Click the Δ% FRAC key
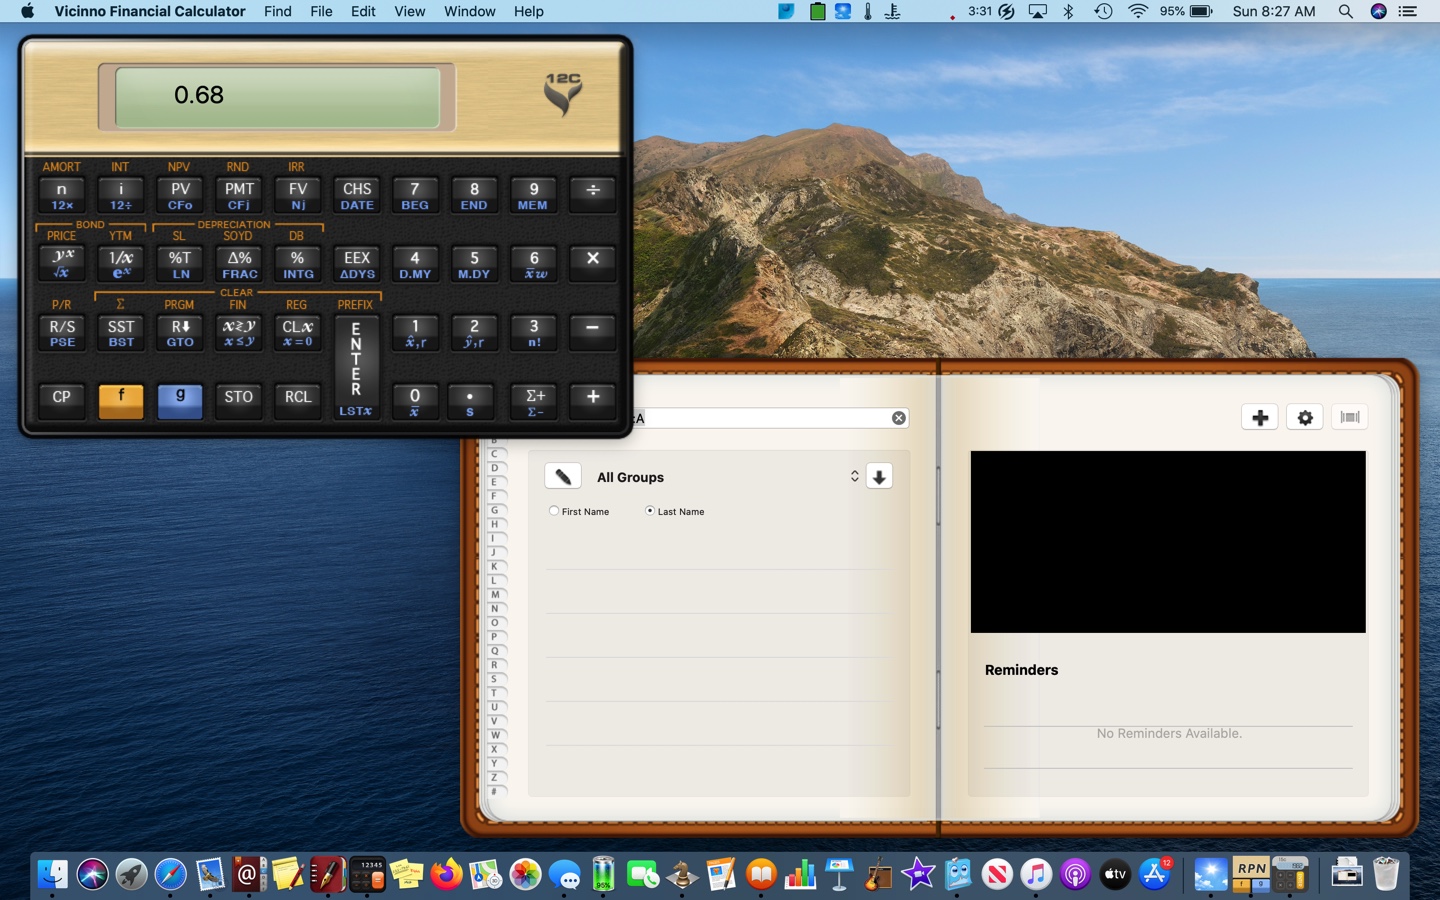Image resolution: width=1440 pixels, height=900 pixels. pyautogui.click(x=239, y=265)
